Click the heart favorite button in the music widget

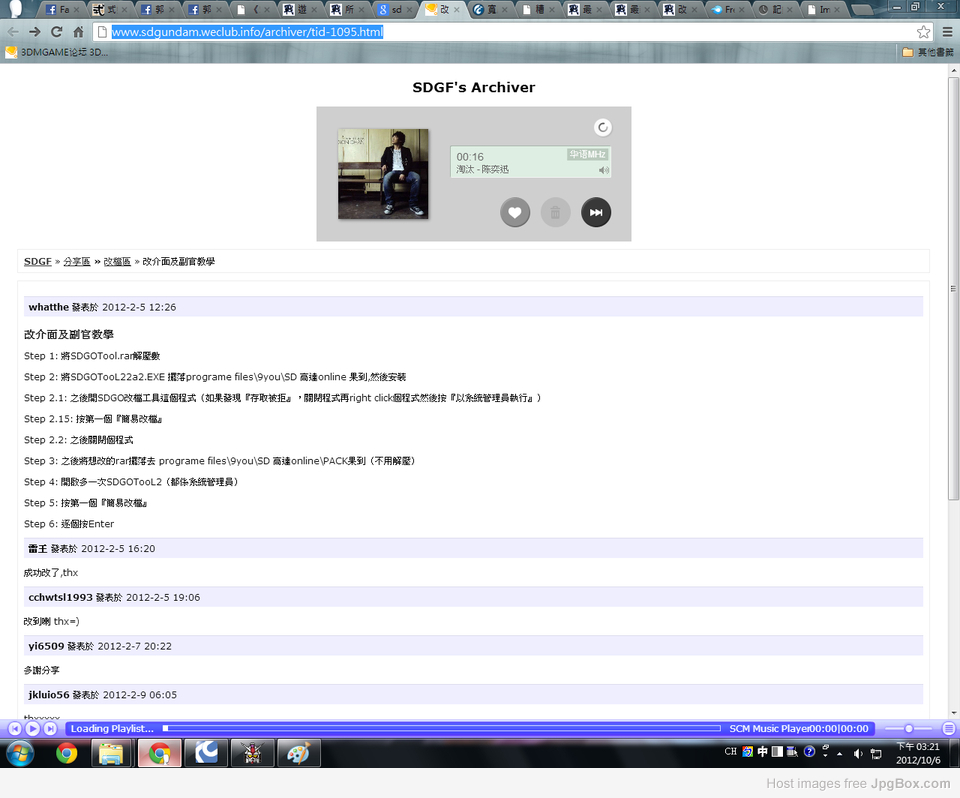coord(515,212)
